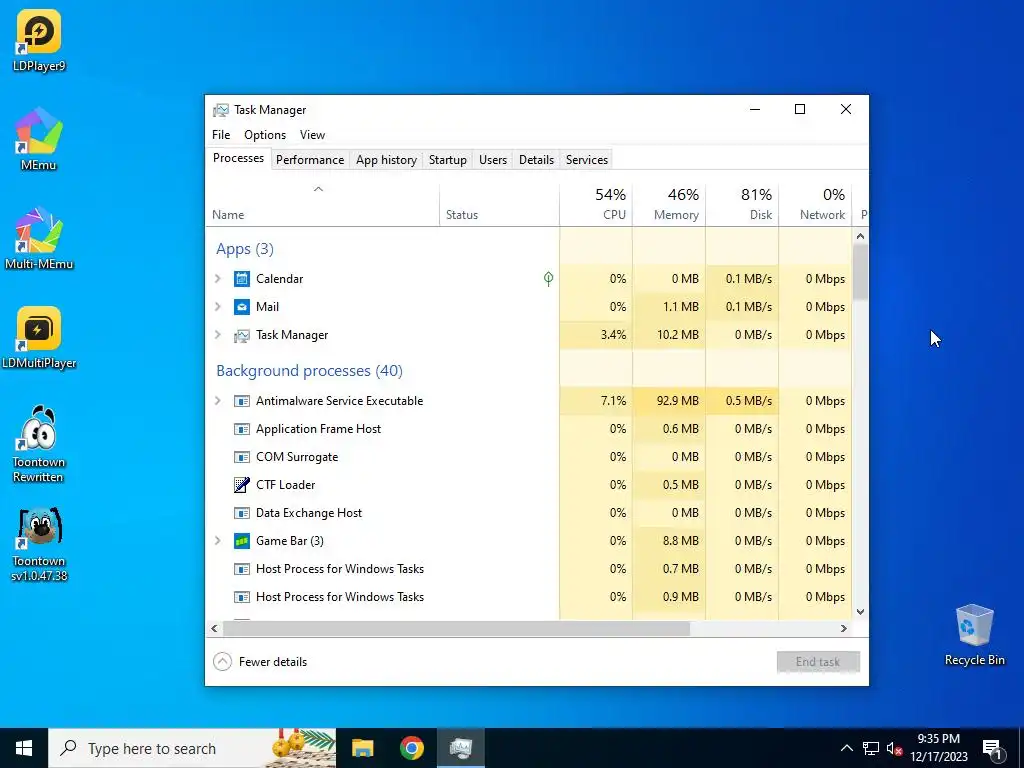Open the LDPlayer9 desktop shortcut

pos(39,40)
